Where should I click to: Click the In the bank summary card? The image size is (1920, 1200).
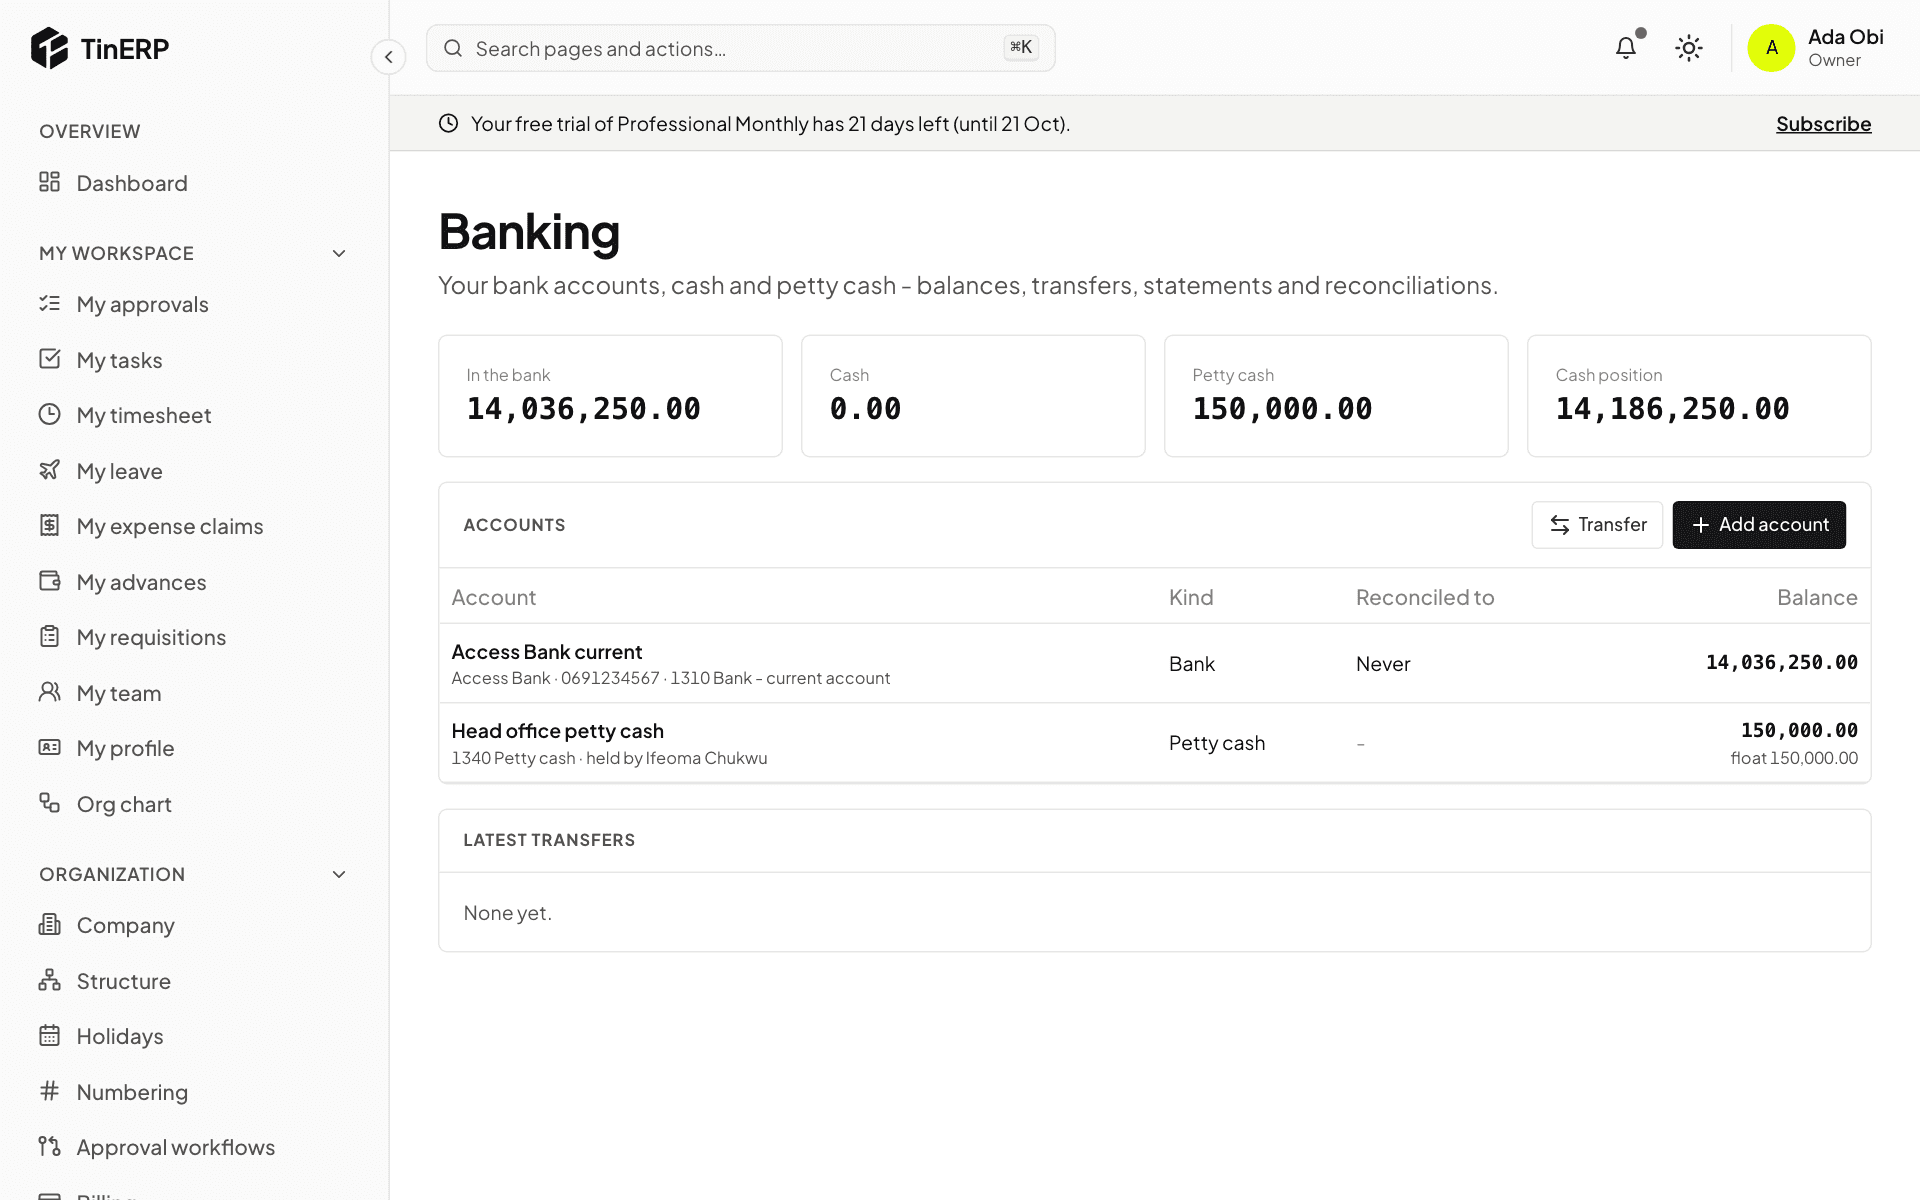click(x=610, y=396)
